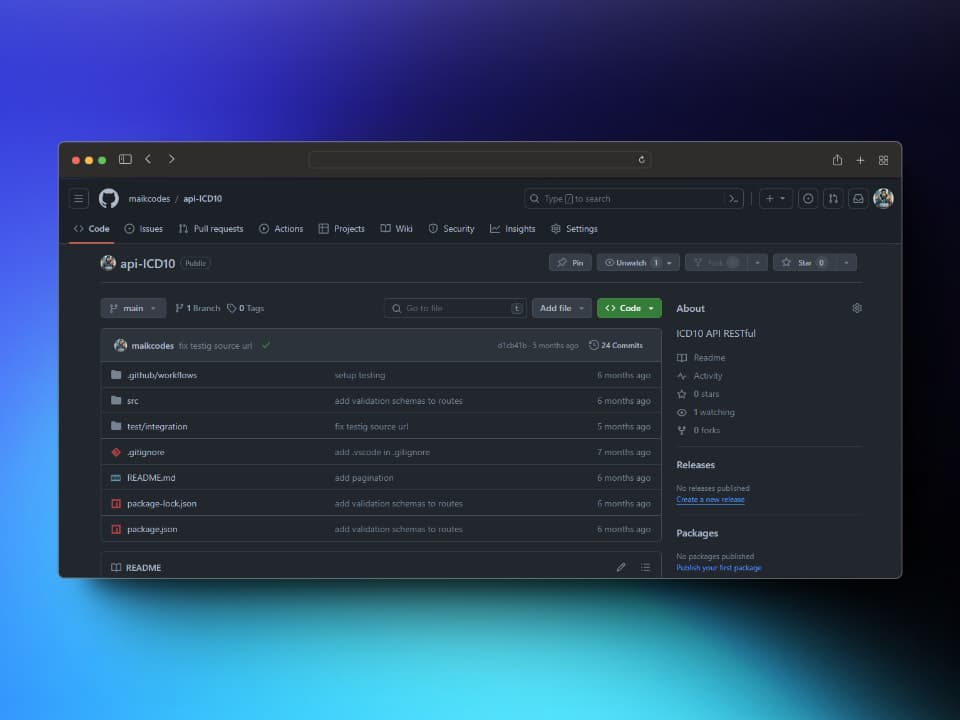Pin the repository to your profile

coord(570,263)
